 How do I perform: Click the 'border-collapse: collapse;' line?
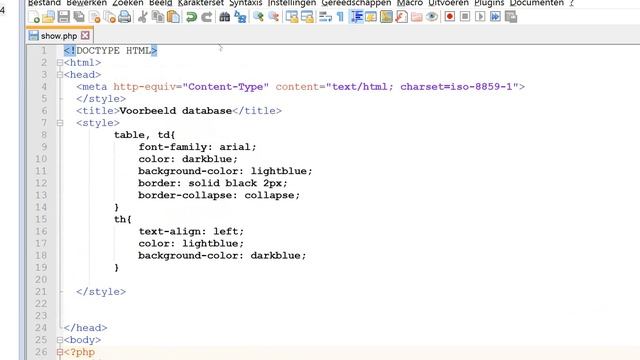pos(219,195)
